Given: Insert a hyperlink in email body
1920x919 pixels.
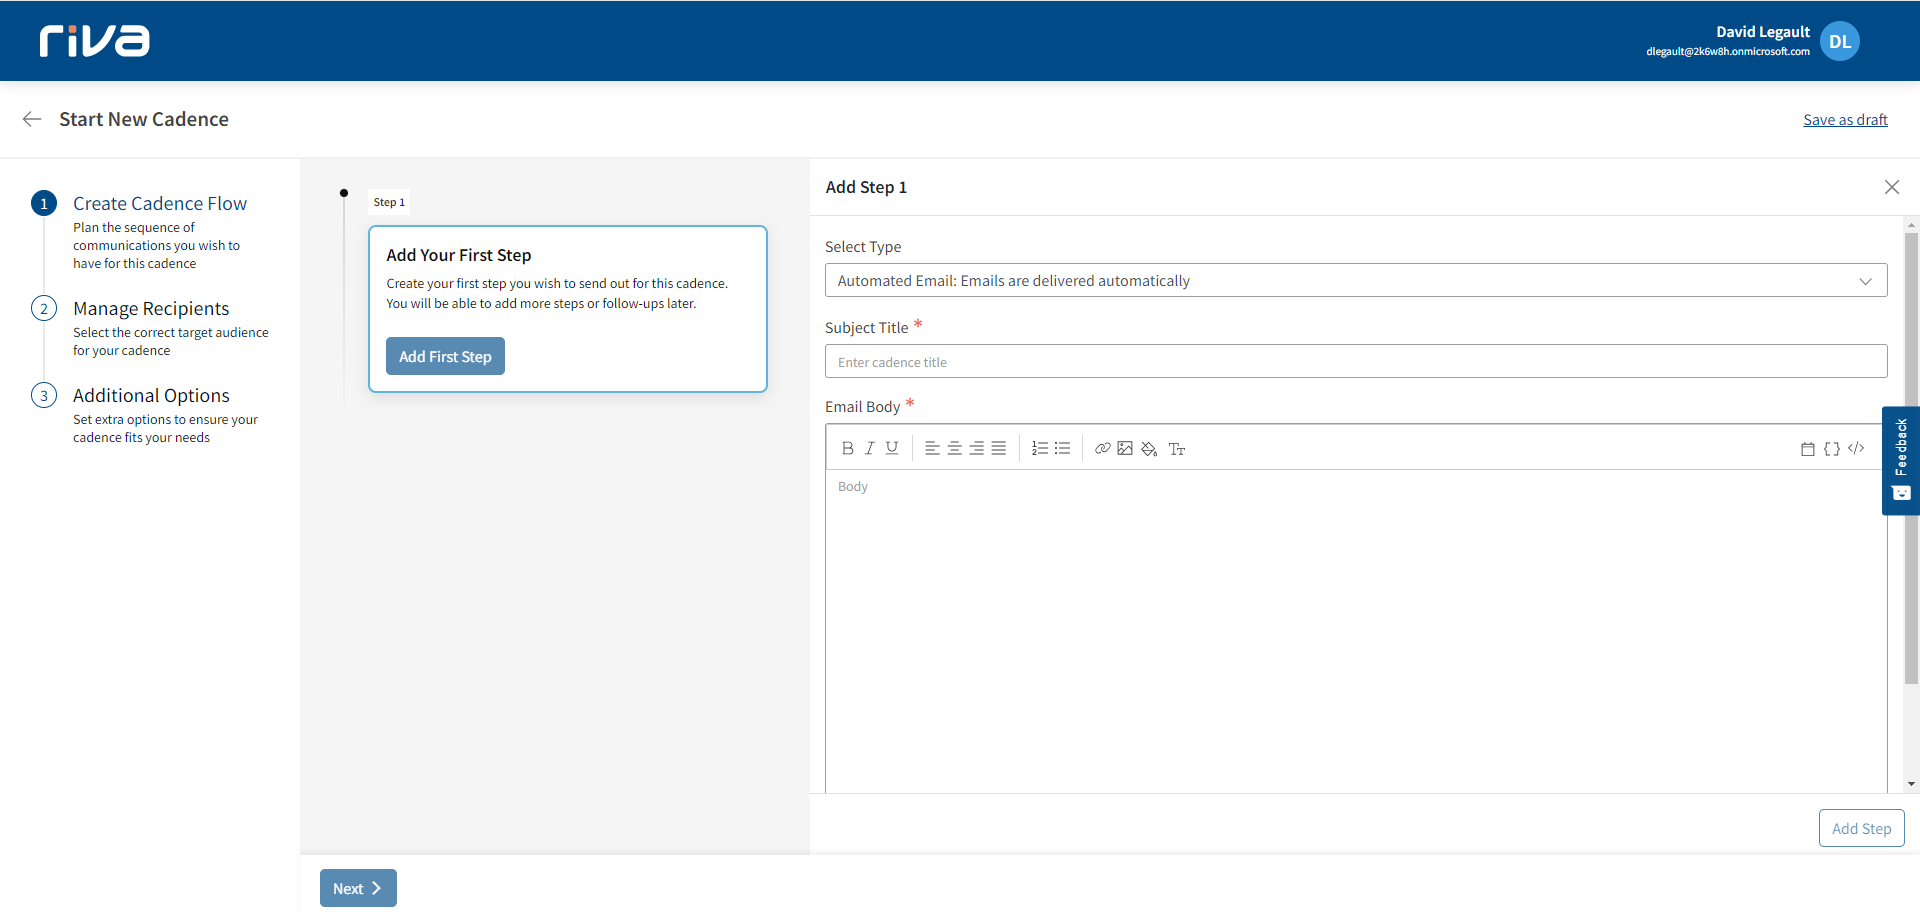Looking at the screenshot, I should (x=1102, y=449).
